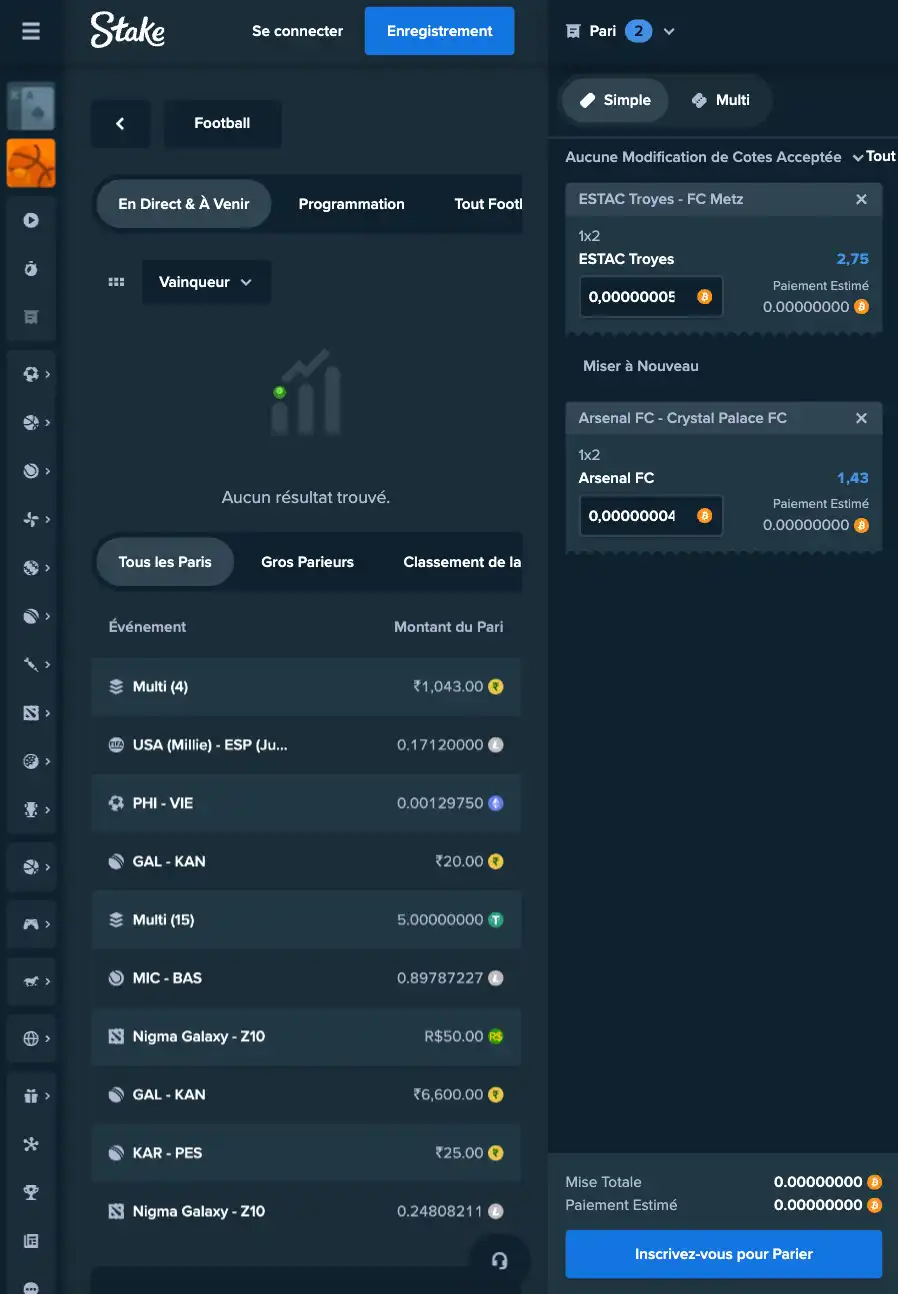Click the Football breadcrumb button

pyautogui.click(x=222, y=124)
